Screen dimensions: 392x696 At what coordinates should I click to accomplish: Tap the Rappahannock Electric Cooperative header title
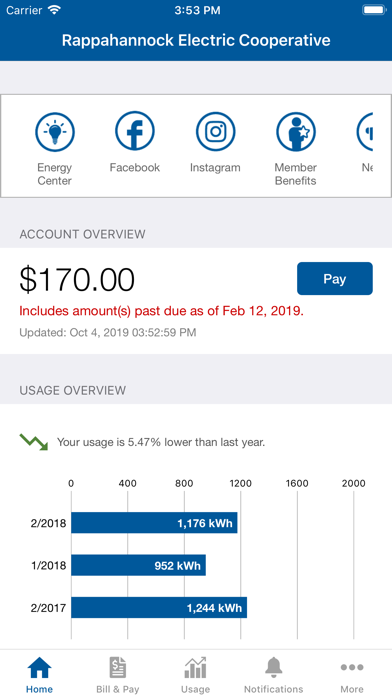click(x=196, y=40)
